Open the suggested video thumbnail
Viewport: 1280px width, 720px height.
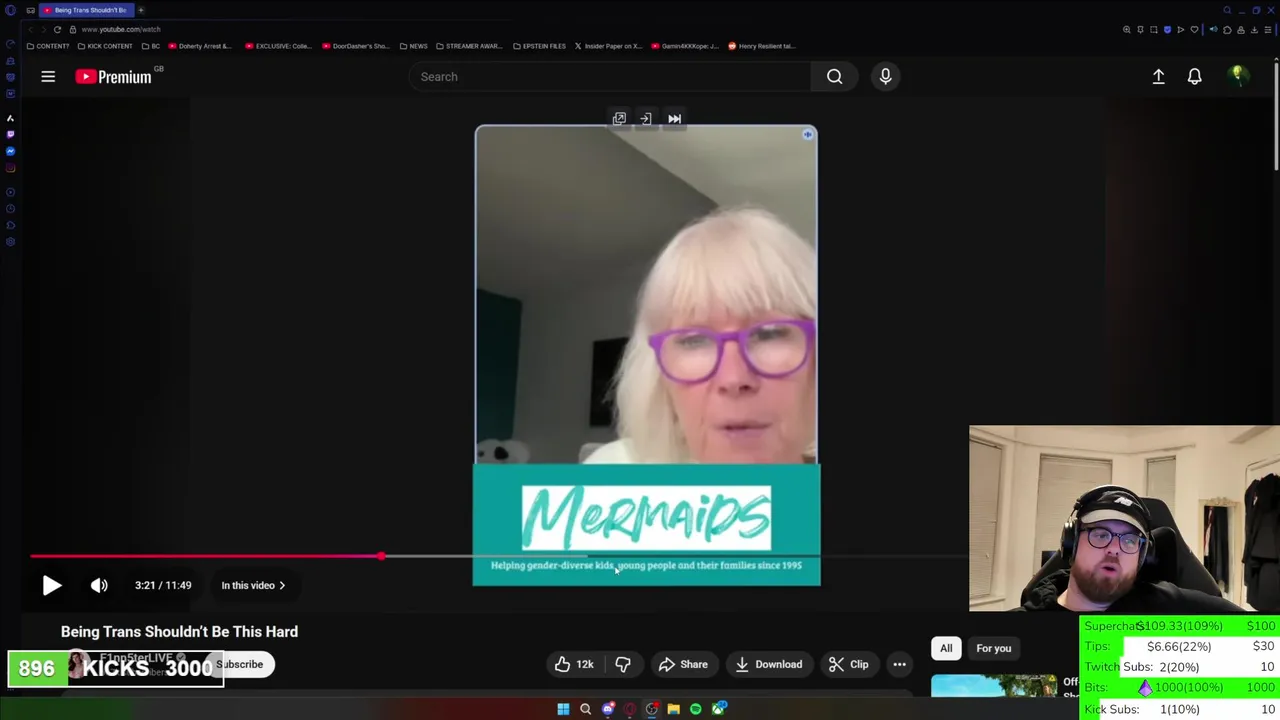(994, 686)
